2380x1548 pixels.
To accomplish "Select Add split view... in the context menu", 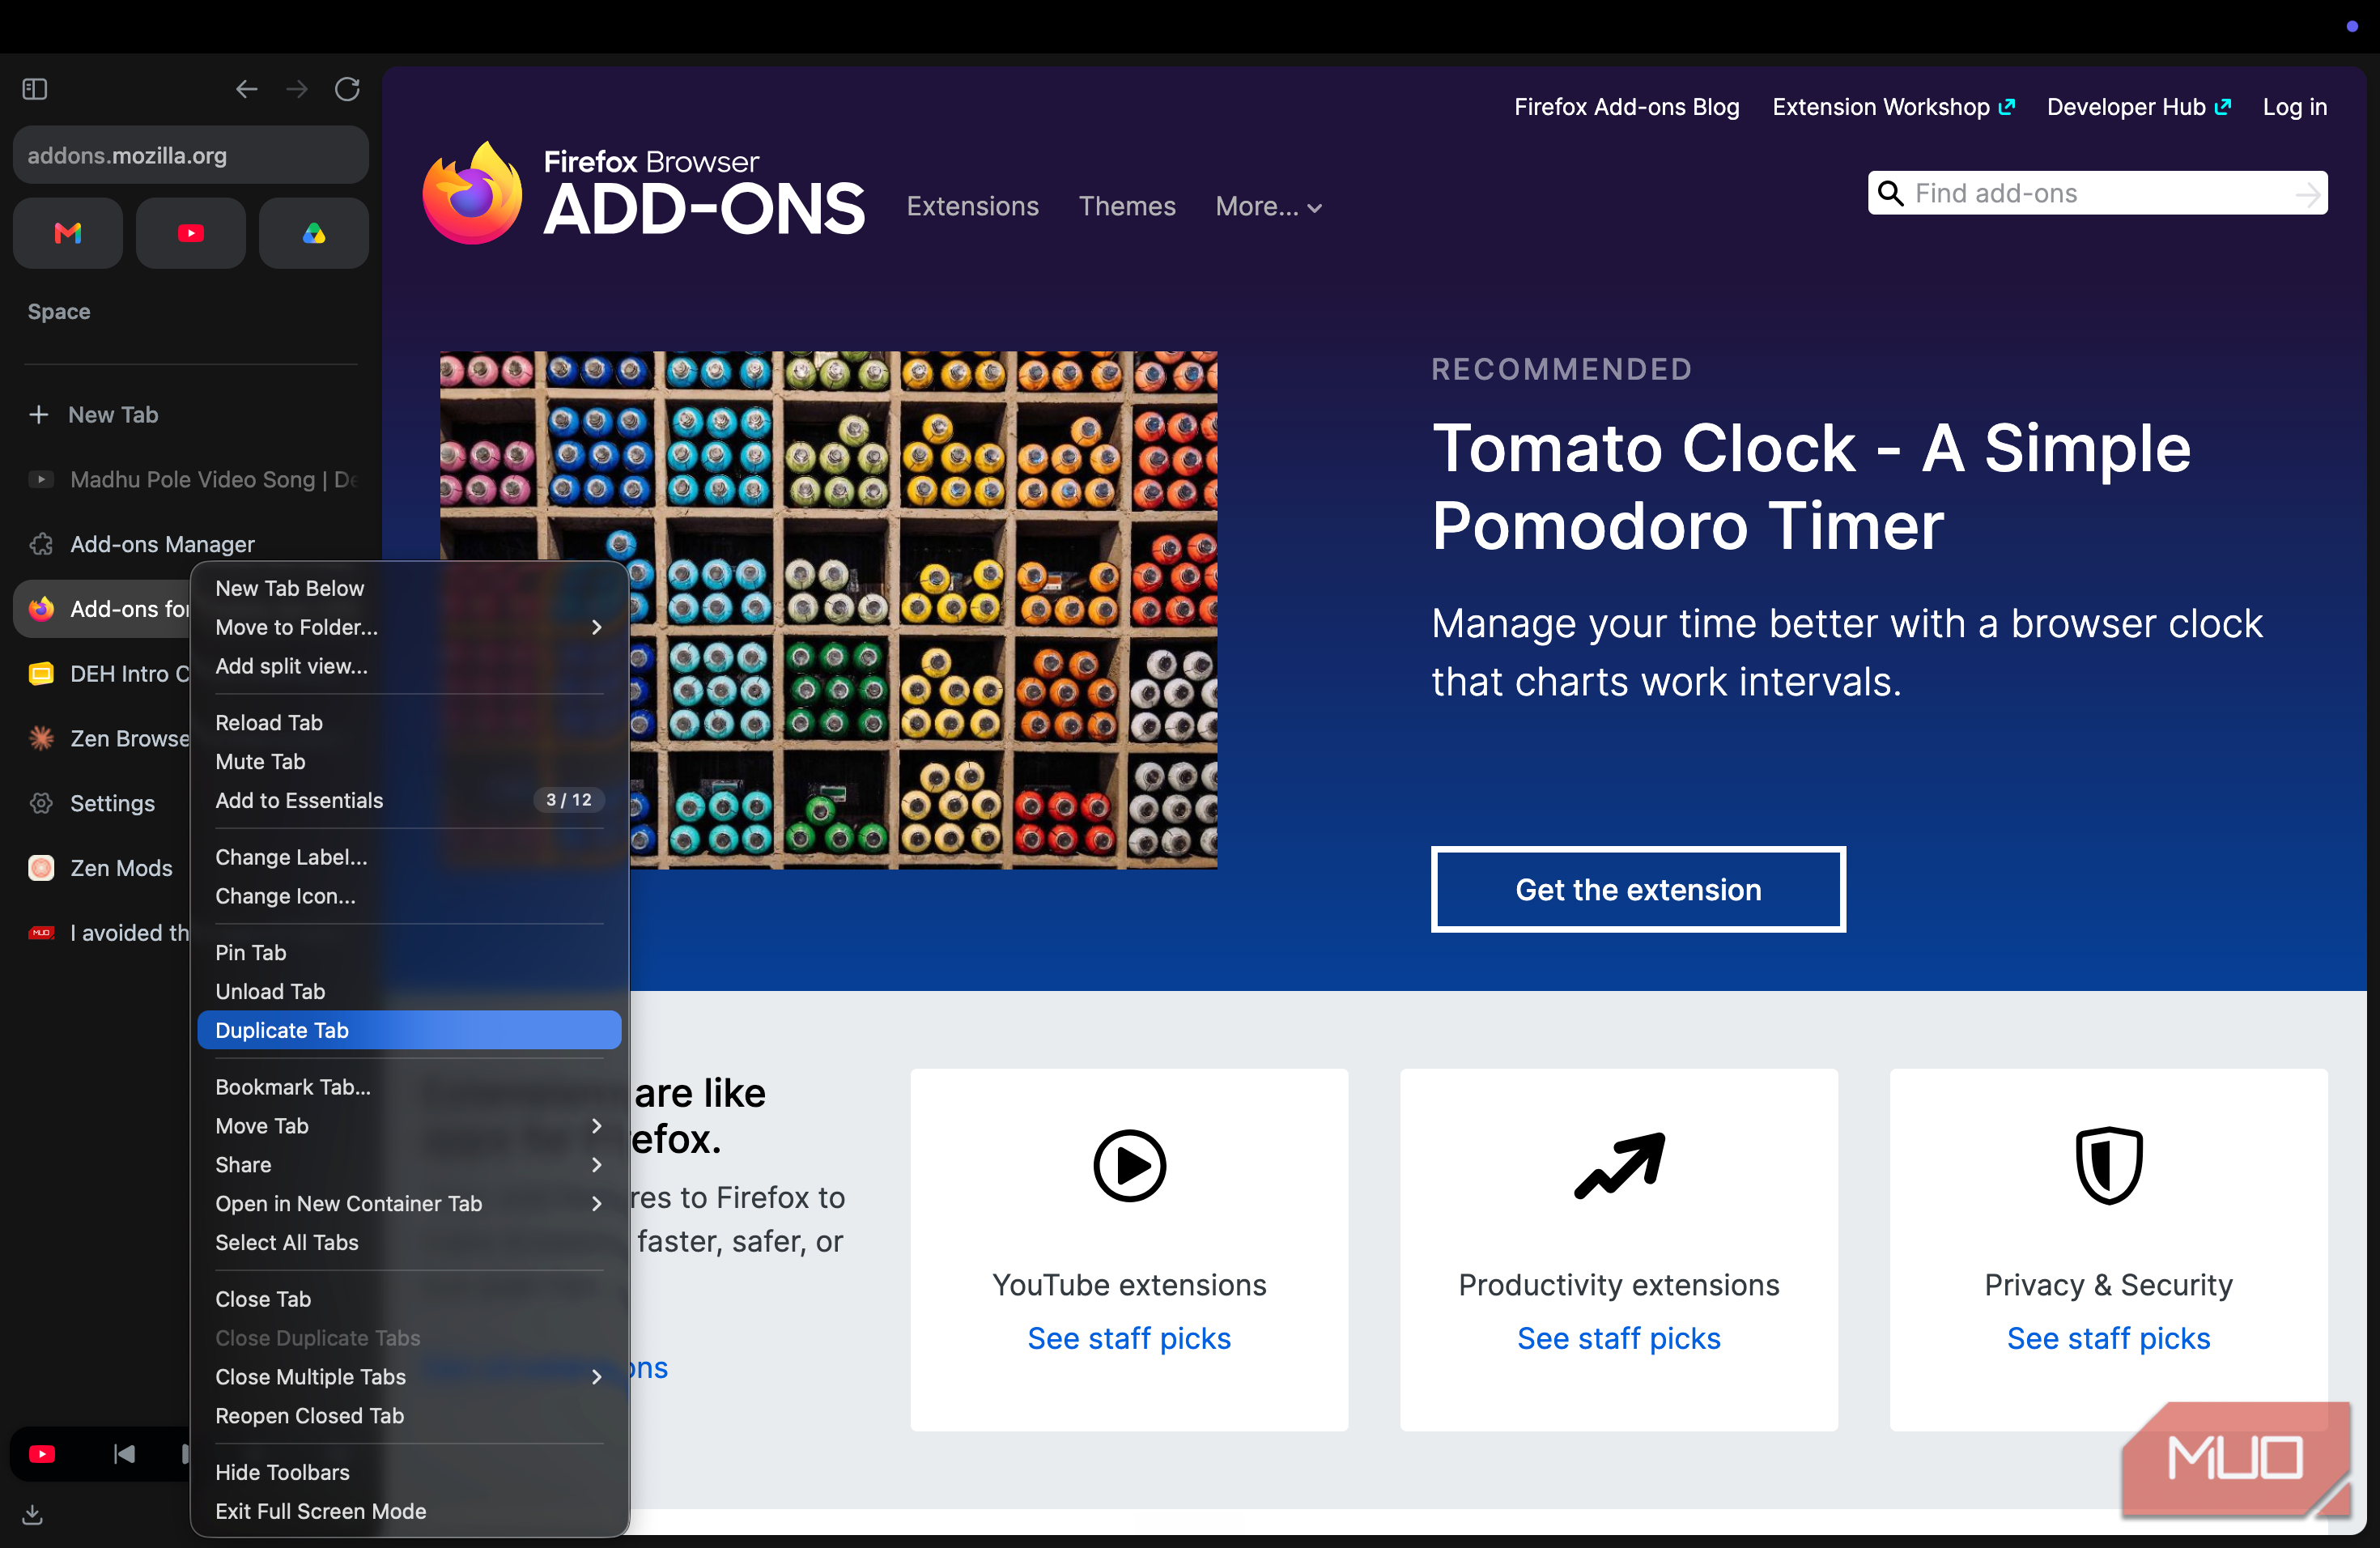I will tap(410, 666).
